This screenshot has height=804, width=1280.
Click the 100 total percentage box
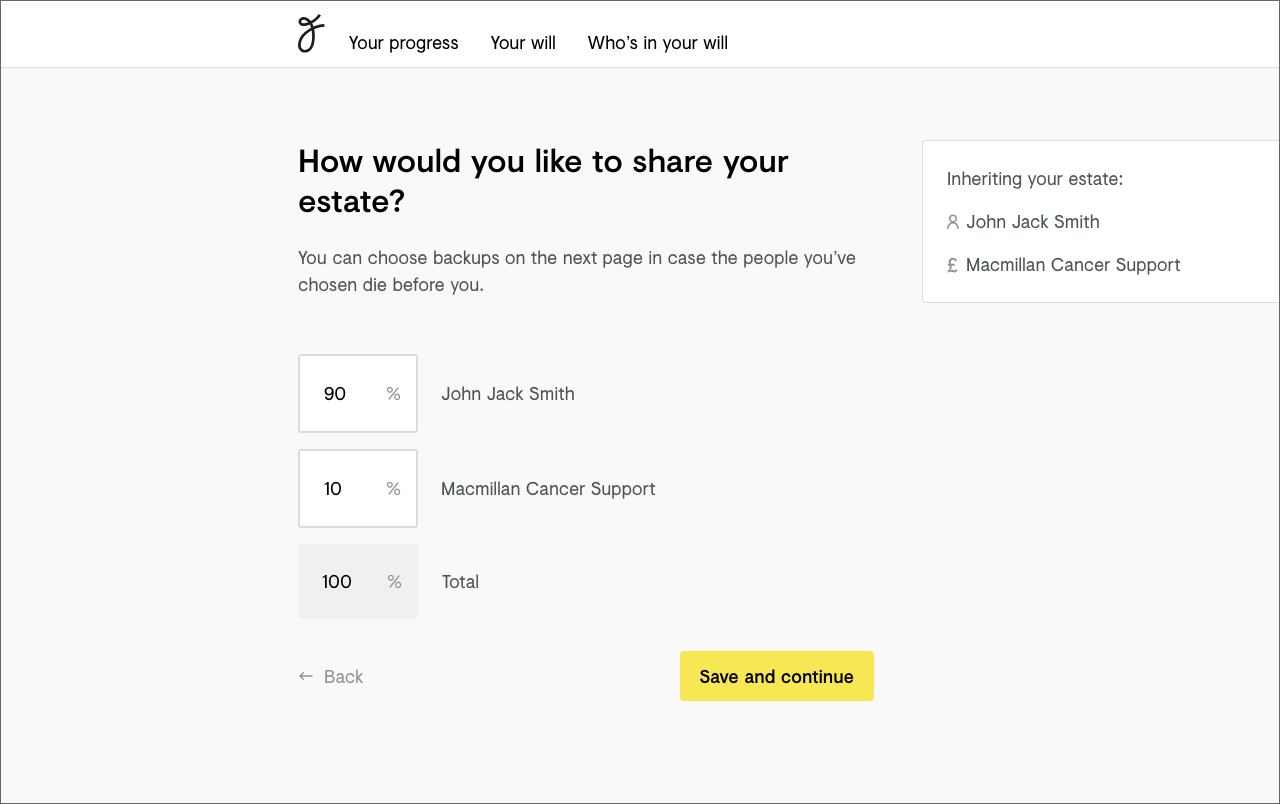[x=340, y=582]
